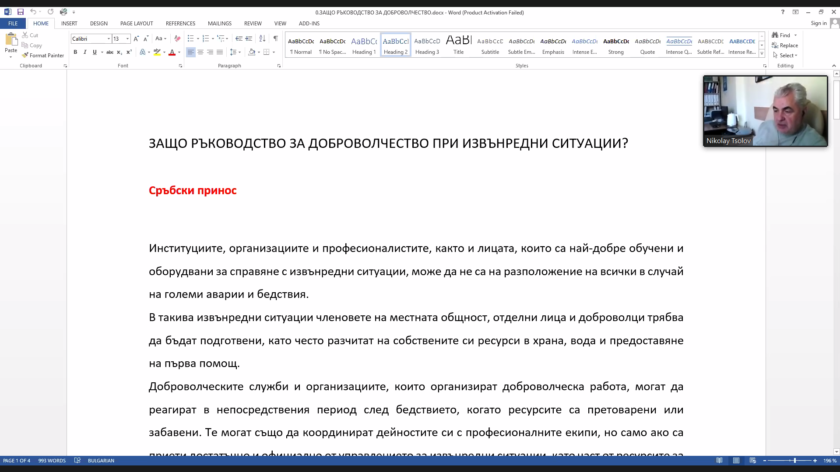The height and width of the screenshot is (472, 840).
Task: Show paragraph marks with pilcrow icon
Action: (x=275, y=39)
